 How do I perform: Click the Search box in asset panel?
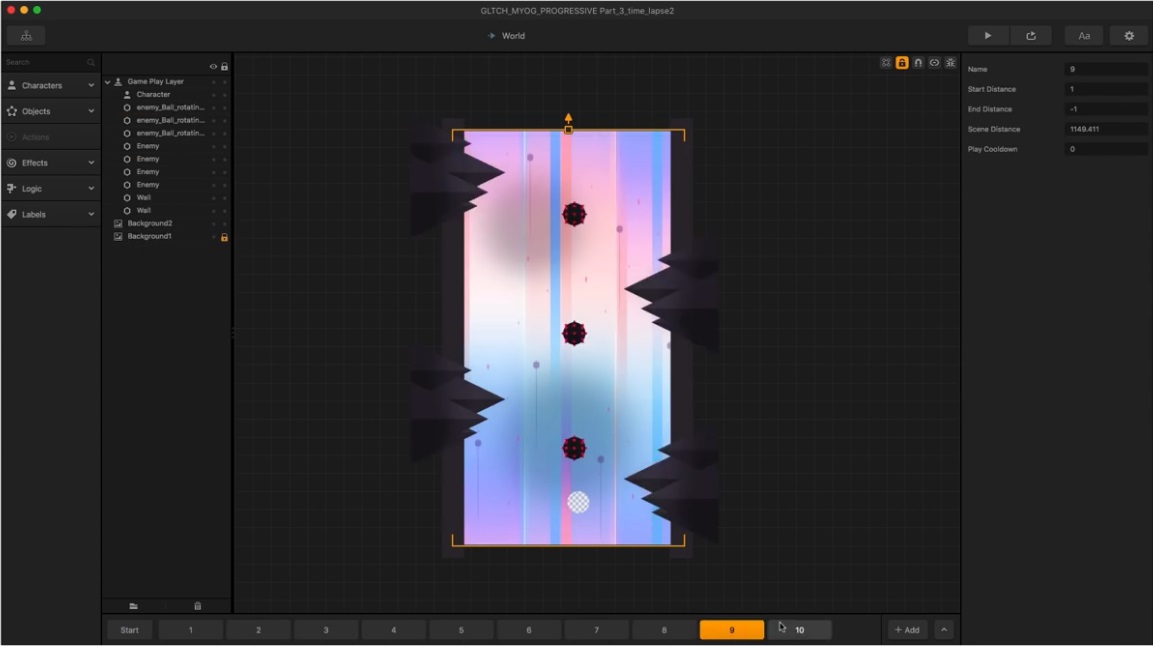[50, 62]
